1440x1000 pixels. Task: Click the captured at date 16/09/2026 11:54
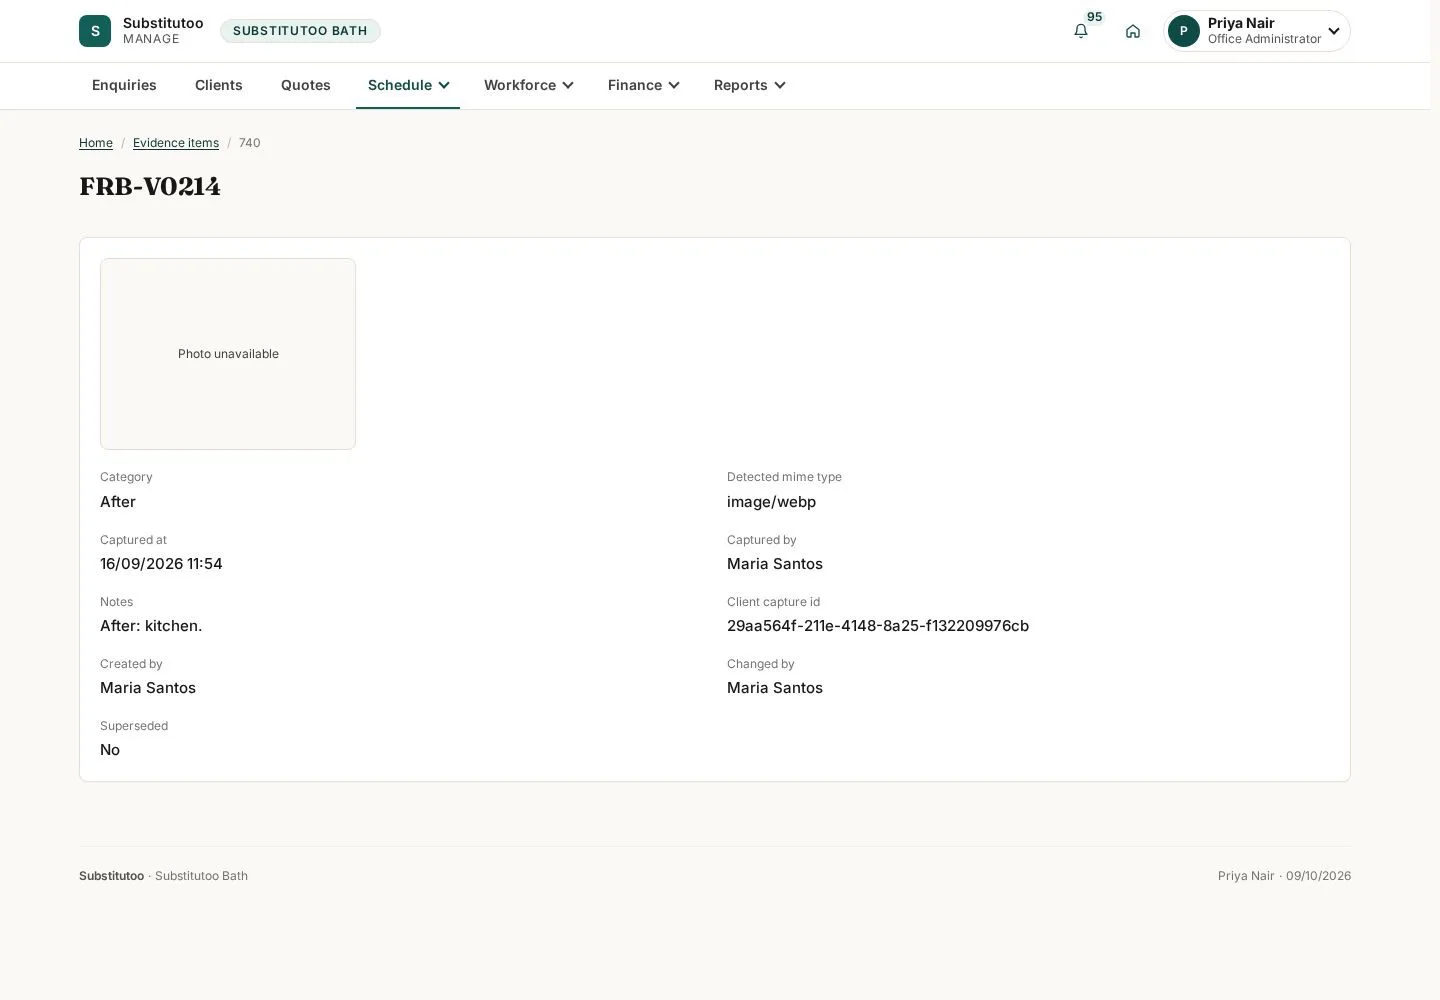click(161, 564)
